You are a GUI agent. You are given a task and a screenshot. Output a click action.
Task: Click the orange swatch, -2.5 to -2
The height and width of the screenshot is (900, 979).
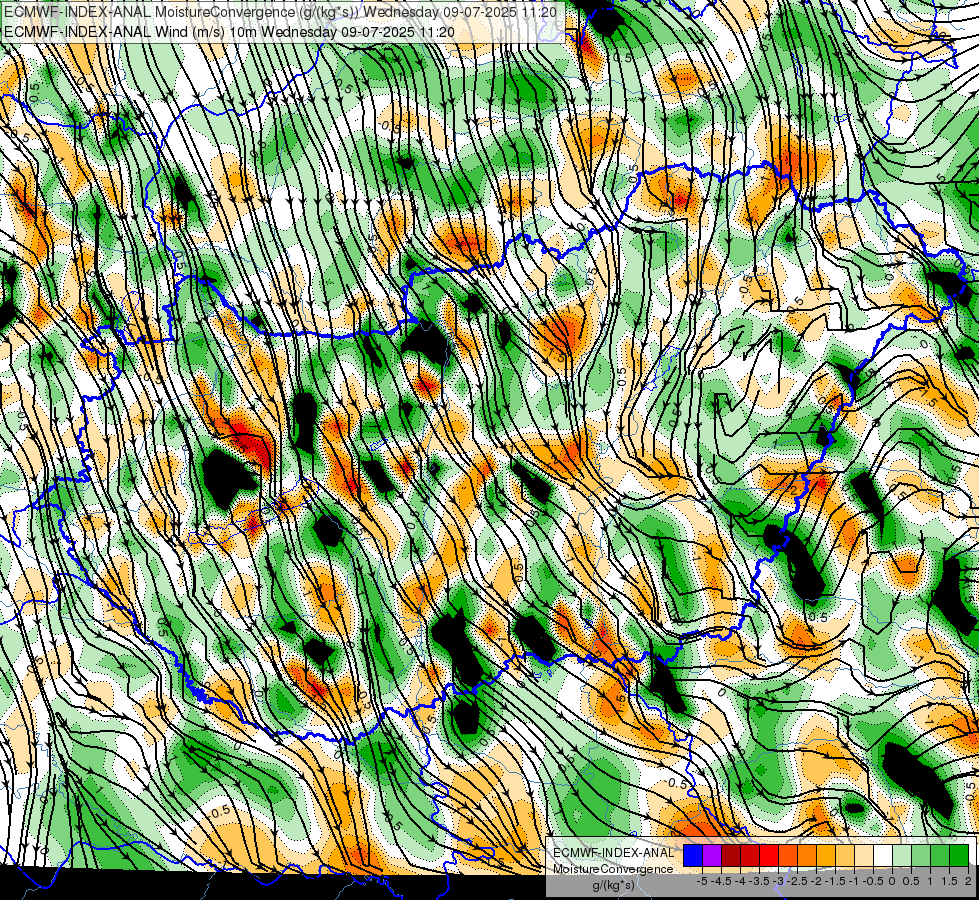(x=807, y=856)
